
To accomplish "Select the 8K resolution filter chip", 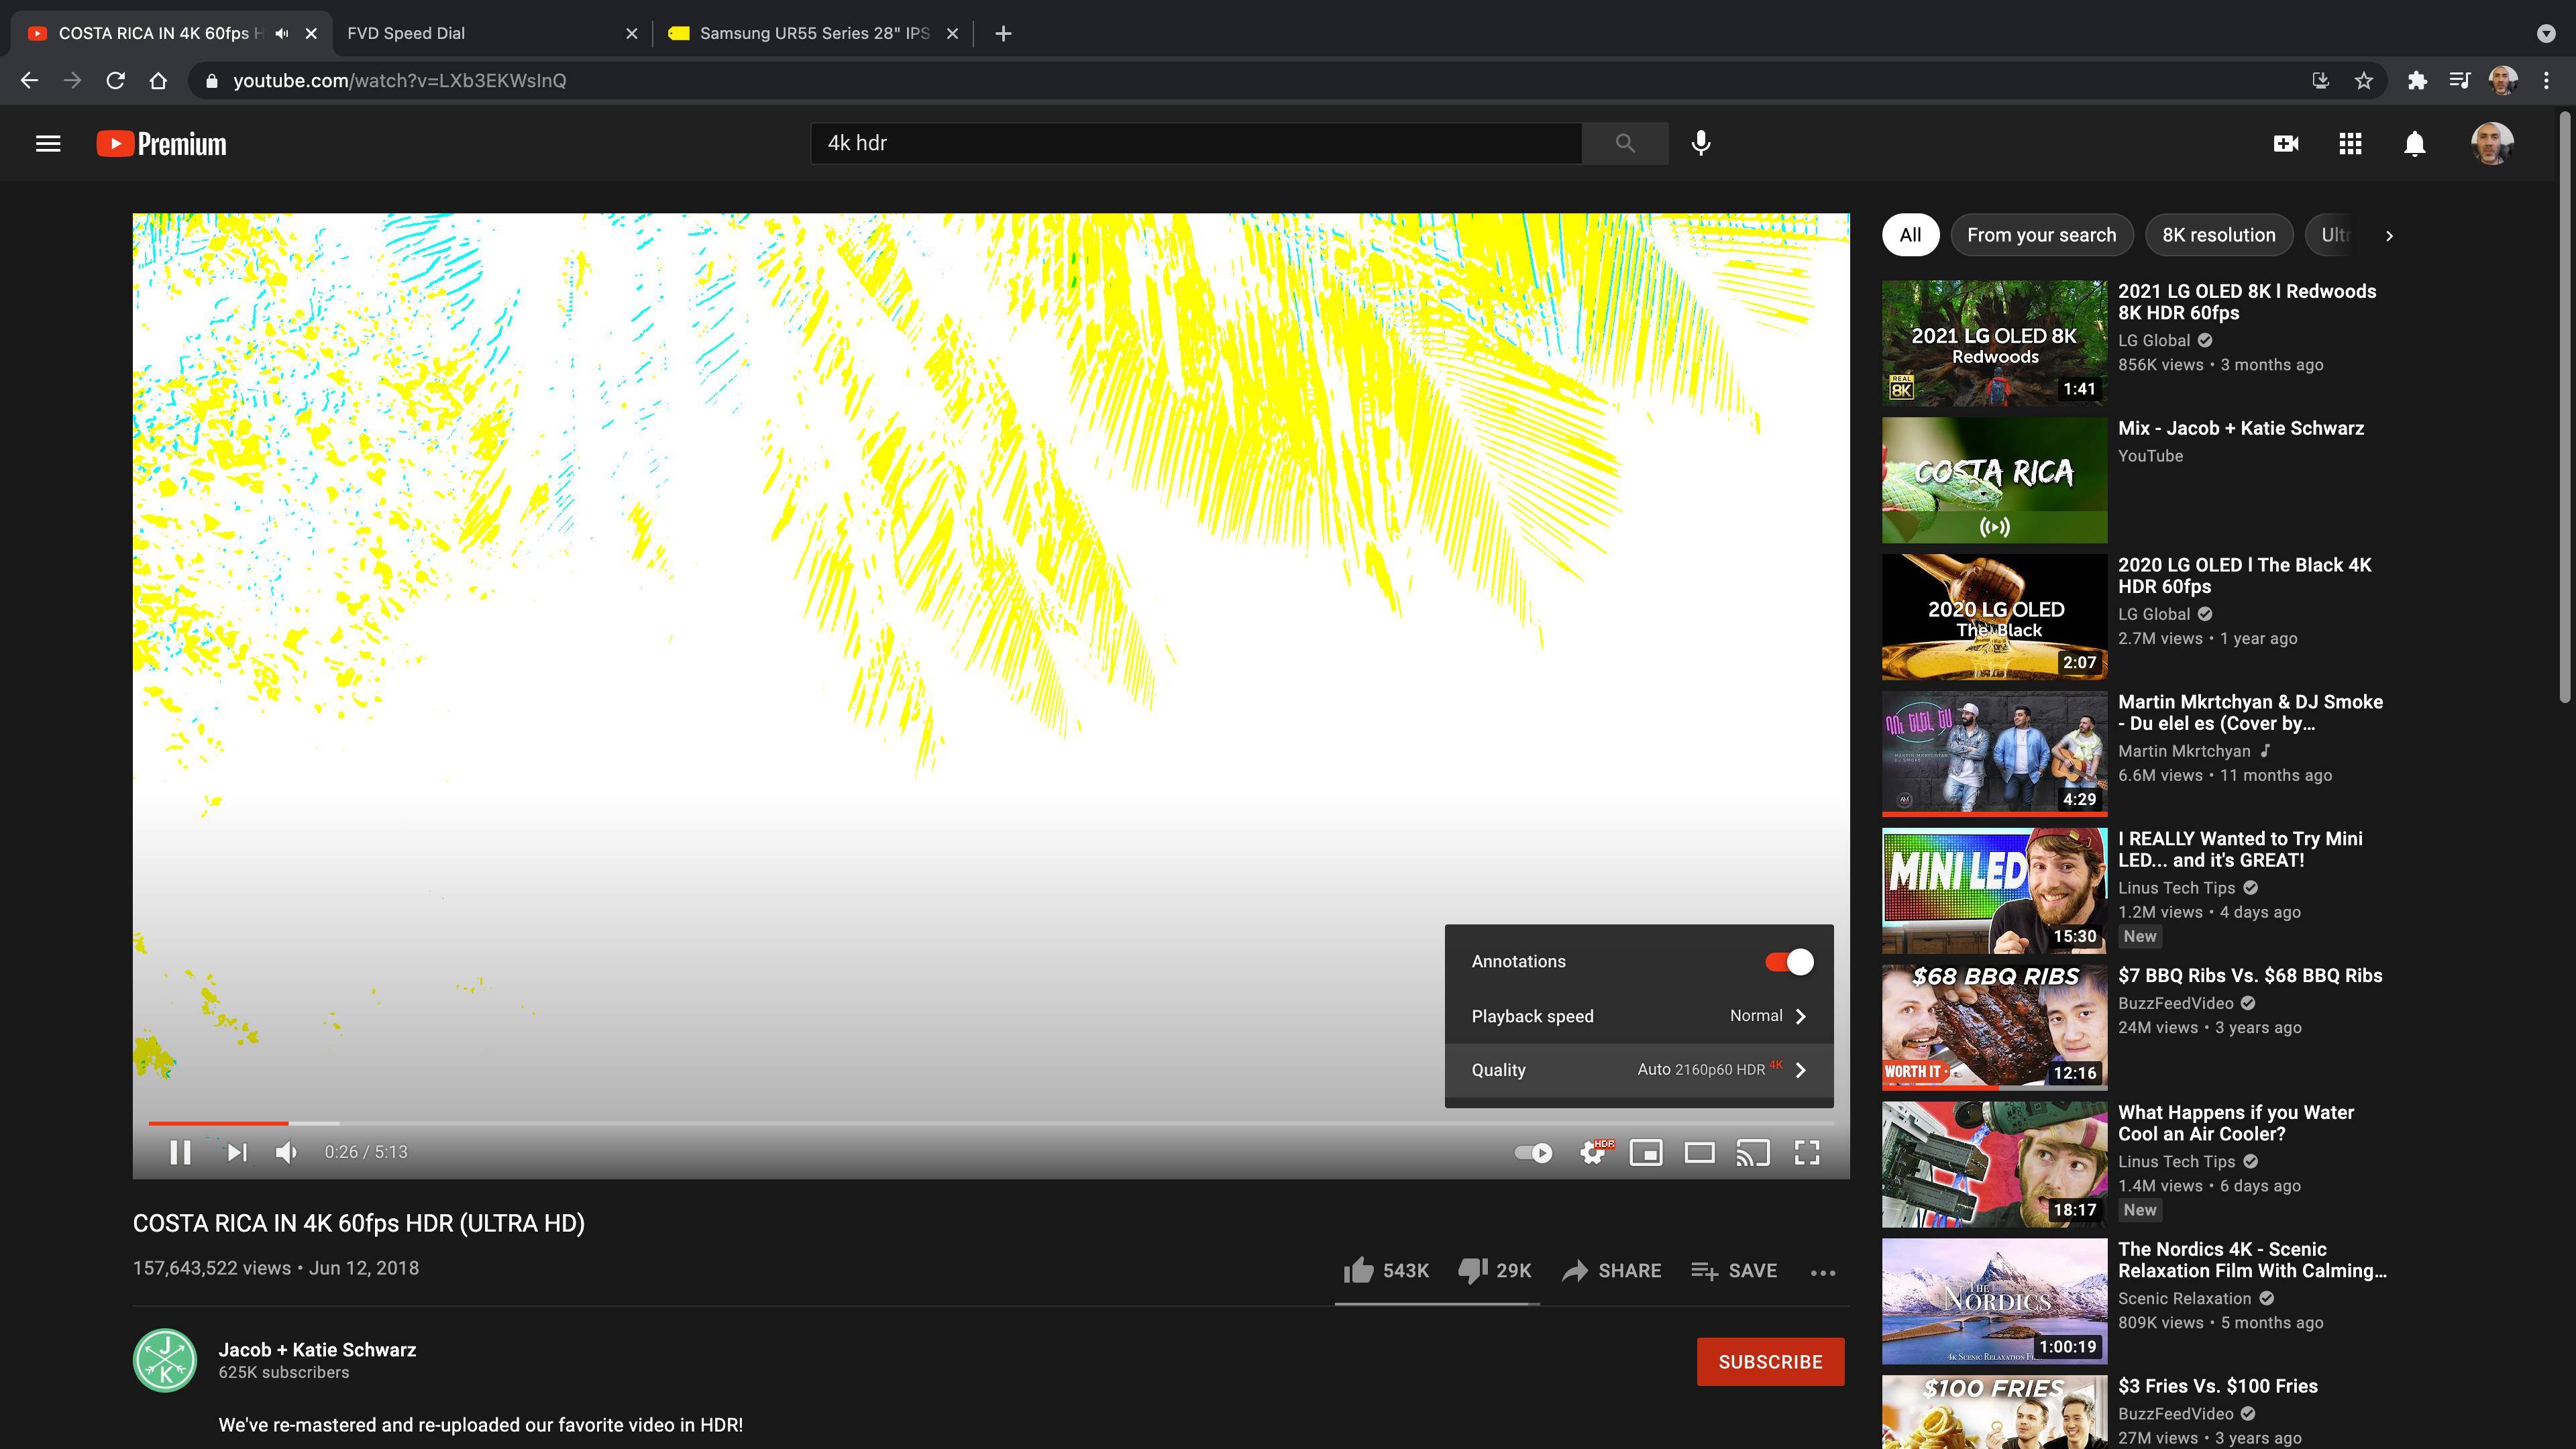I will 2218,235.
